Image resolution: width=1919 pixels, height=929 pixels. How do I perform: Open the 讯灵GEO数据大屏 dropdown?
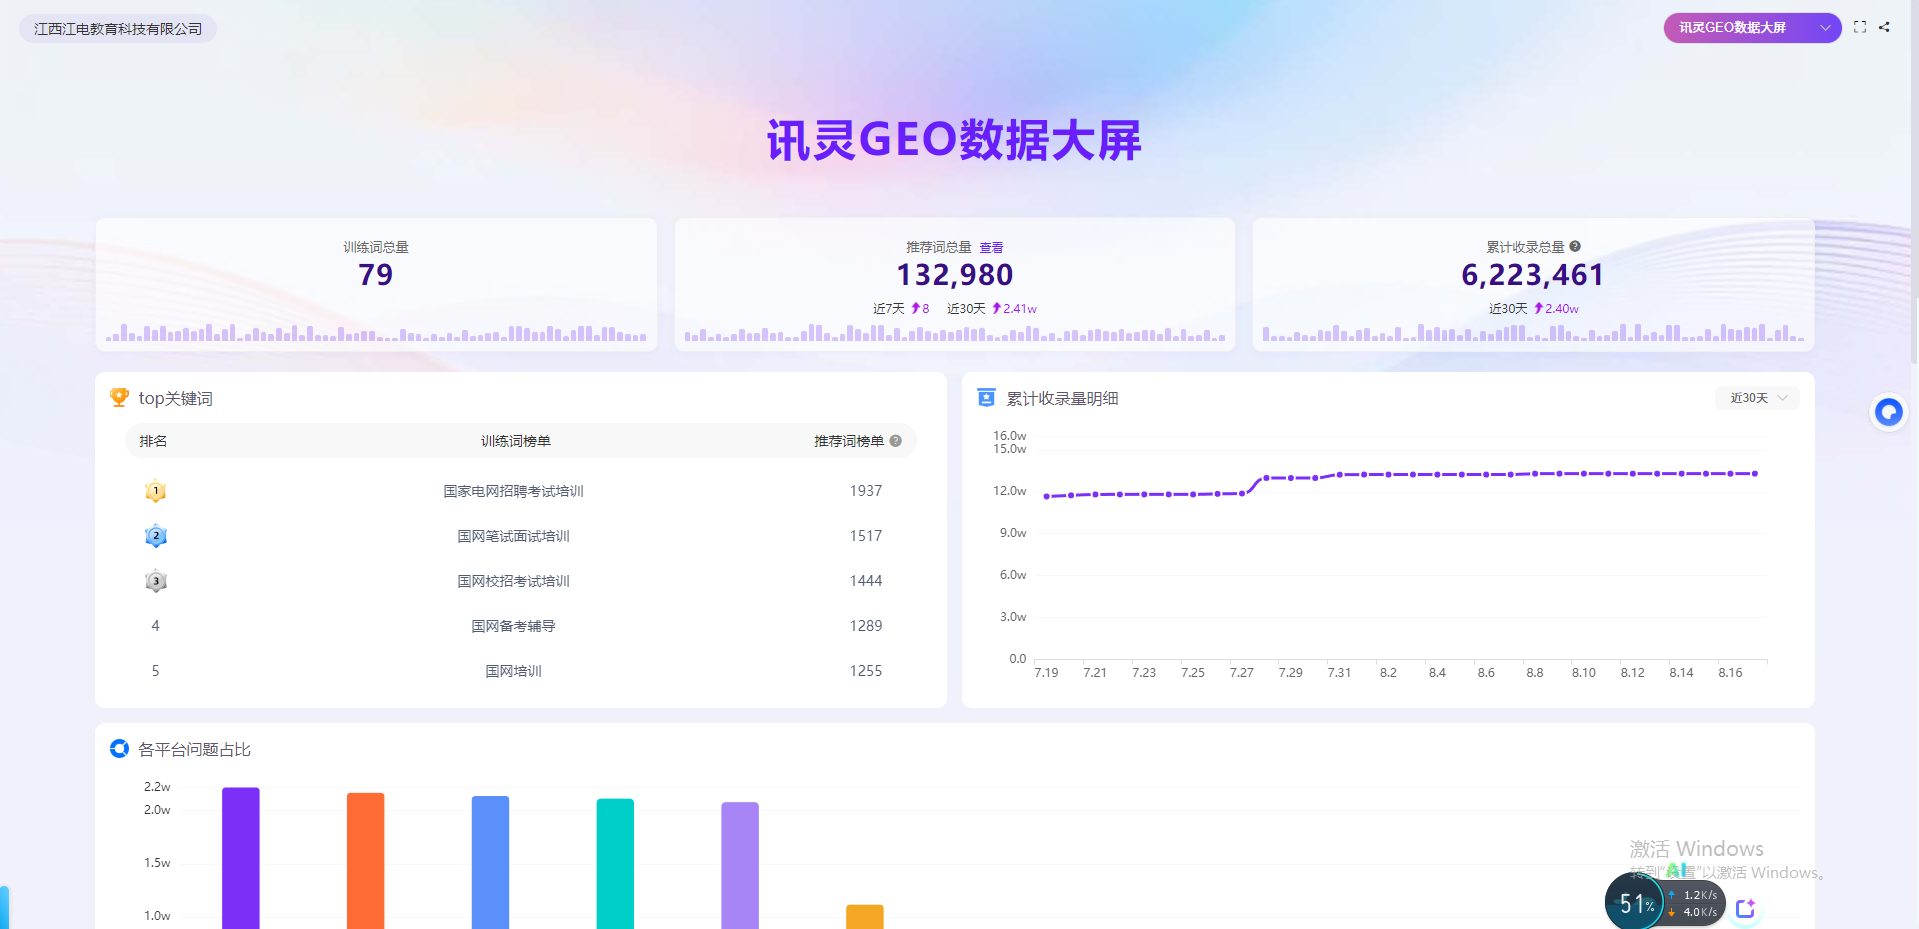[1752, 28]
